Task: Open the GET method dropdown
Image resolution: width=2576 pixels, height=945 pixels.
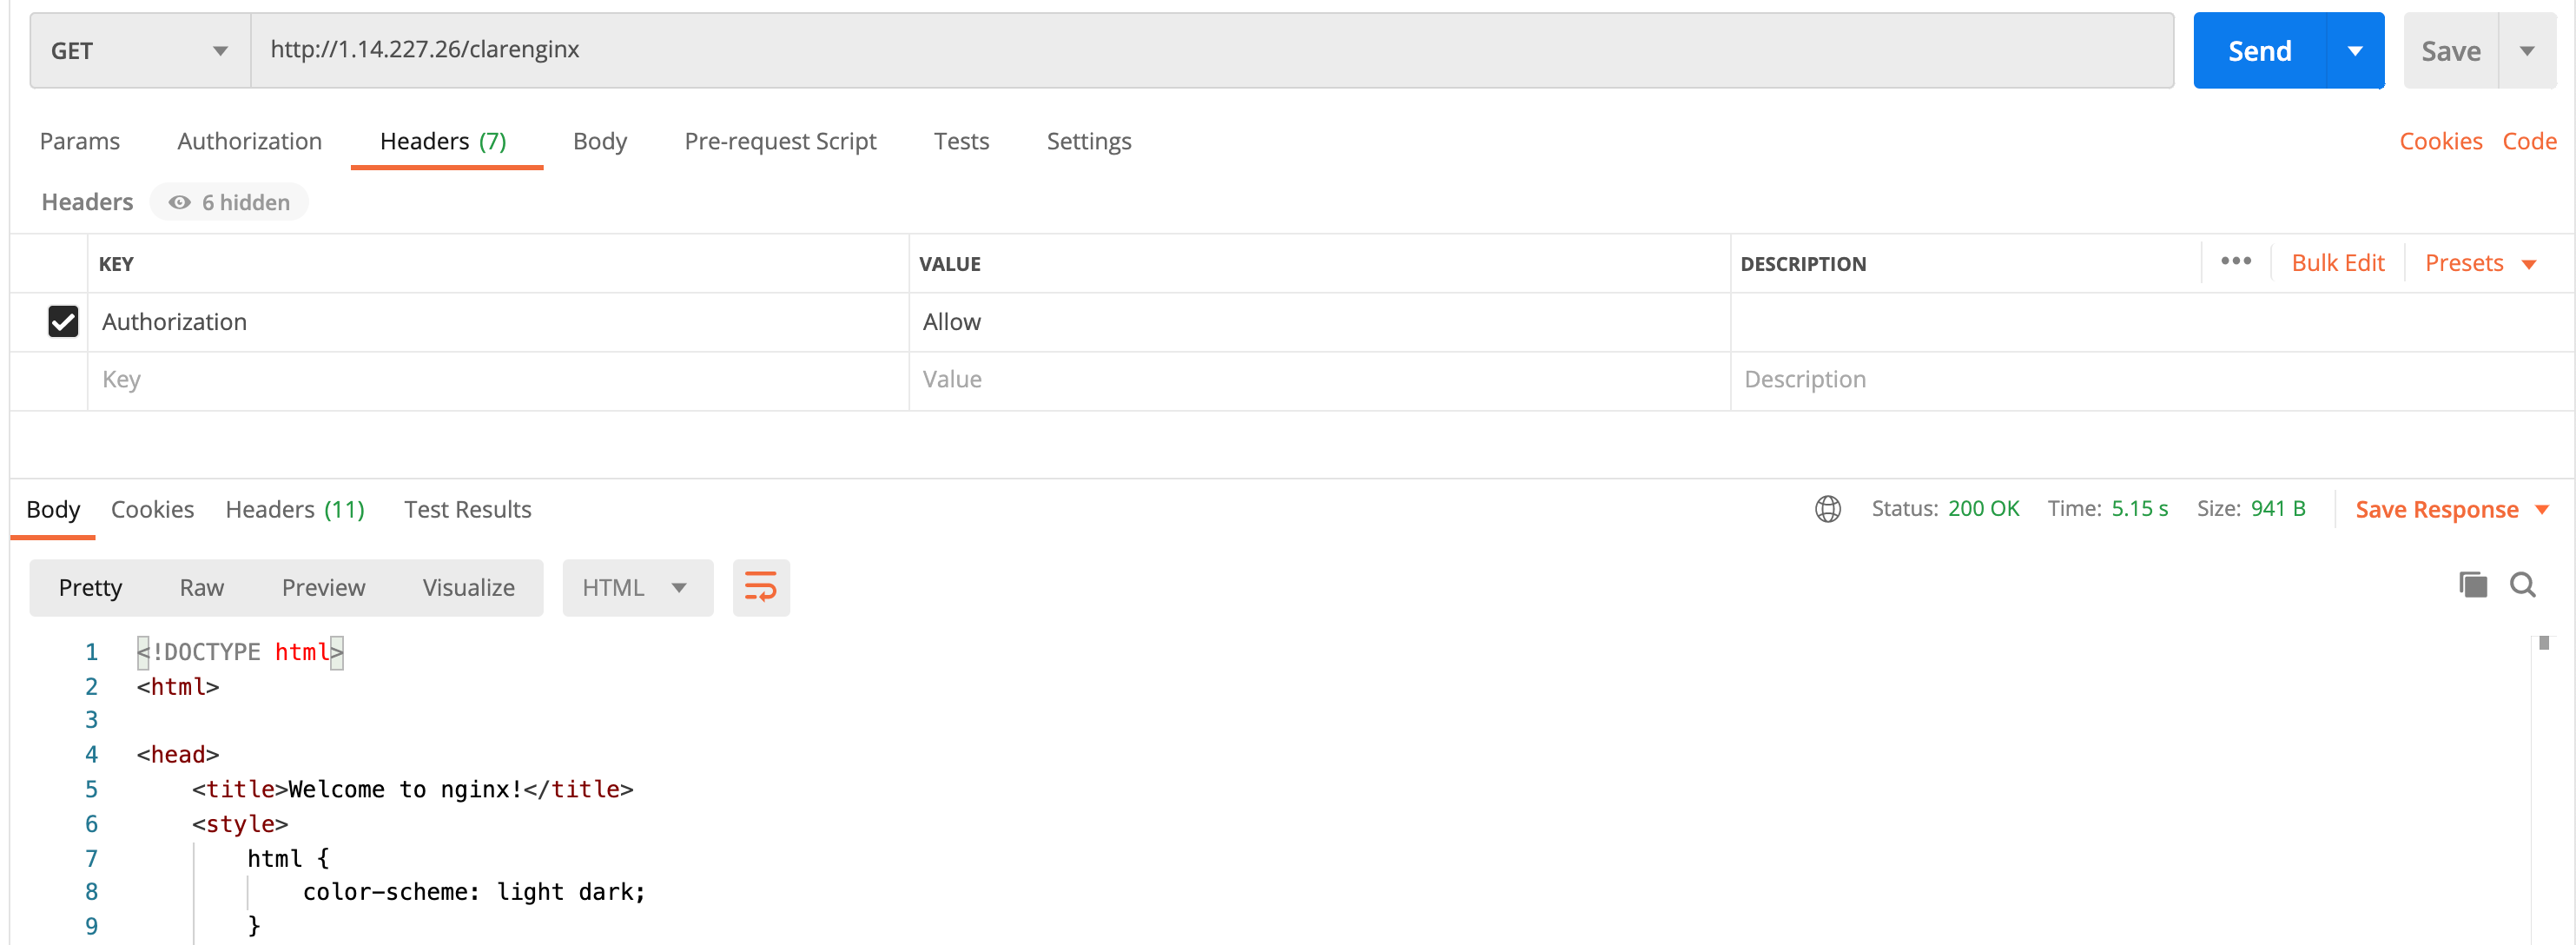Action: [140, 50]
